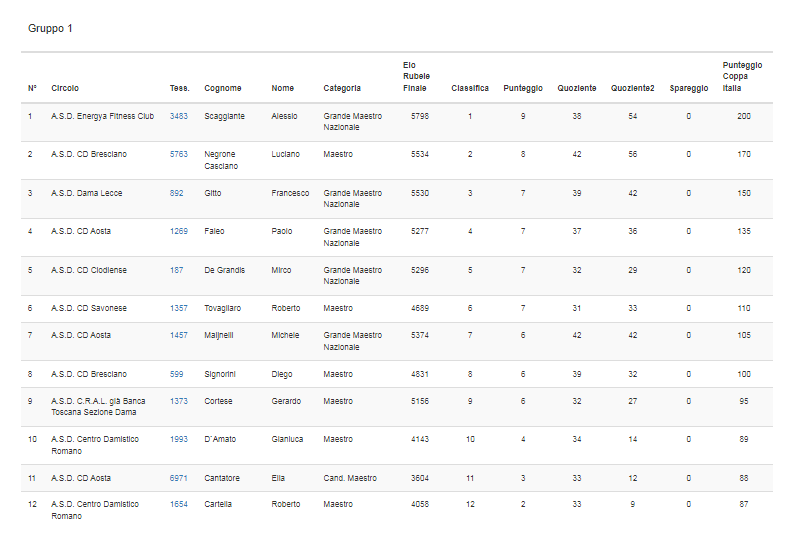Follow the 1269 link for Faleo
Viewport: 803px width, 551px height.
[x=179, y=231]
